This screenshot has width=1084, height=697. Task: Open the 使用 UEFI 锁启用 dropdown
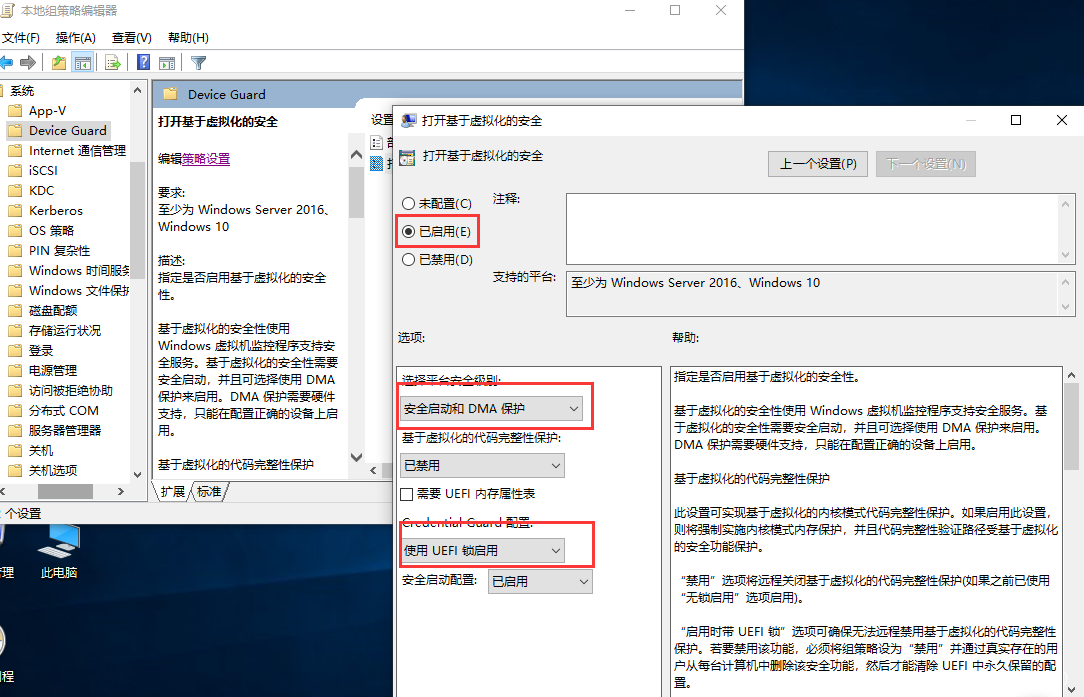483,550
